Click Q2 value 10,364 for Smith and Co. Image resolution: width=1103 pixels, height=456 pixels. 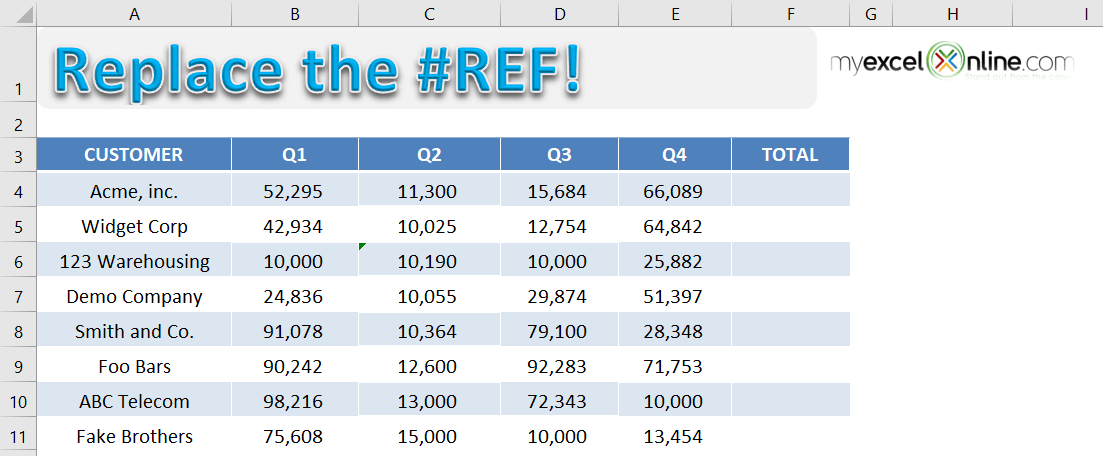(429, 331)
